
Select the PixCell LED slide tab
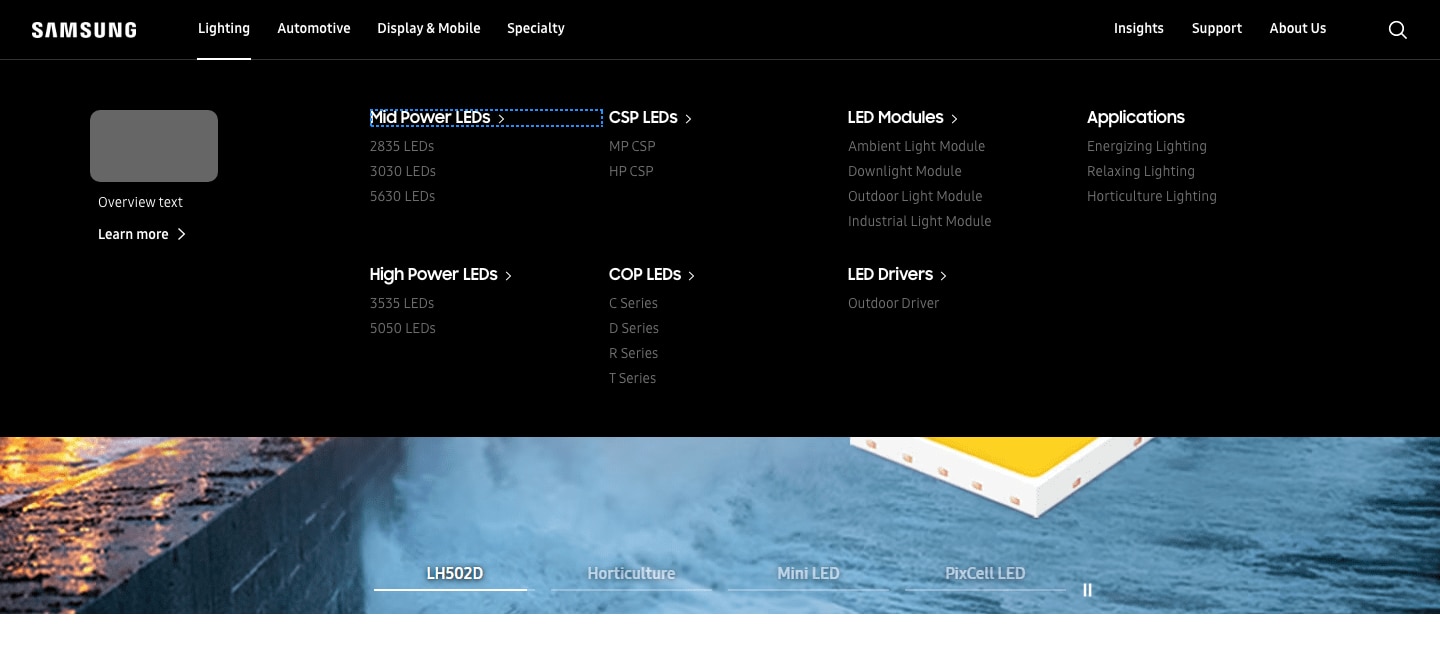coord(985,573)
